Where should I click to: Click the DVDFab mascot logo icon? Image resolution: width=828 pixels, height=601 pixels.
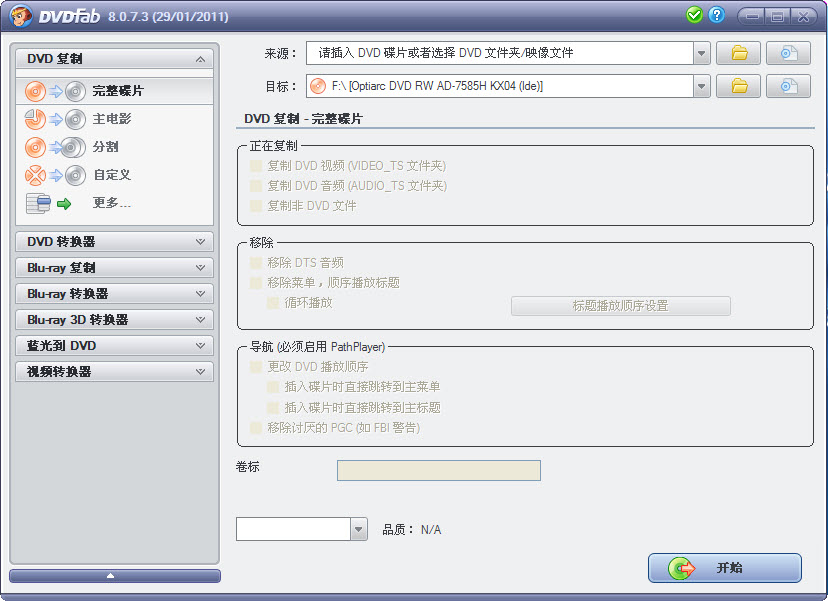21,16
